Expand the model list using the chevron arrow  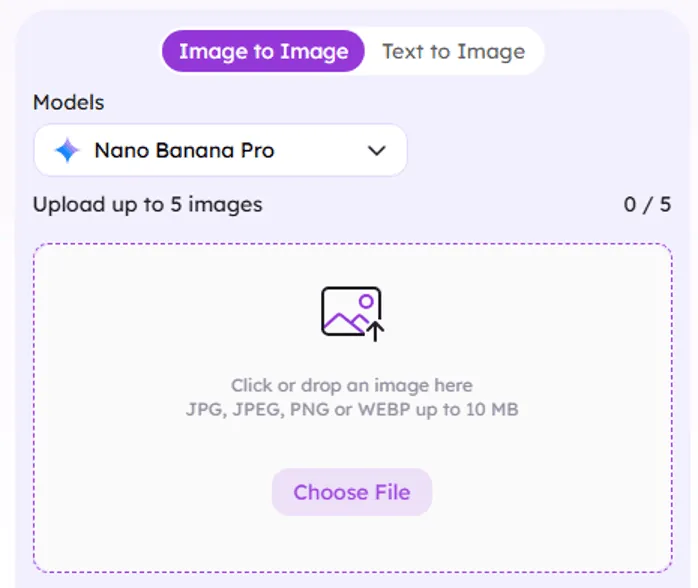pyautogui.click(x=377, y=151)
